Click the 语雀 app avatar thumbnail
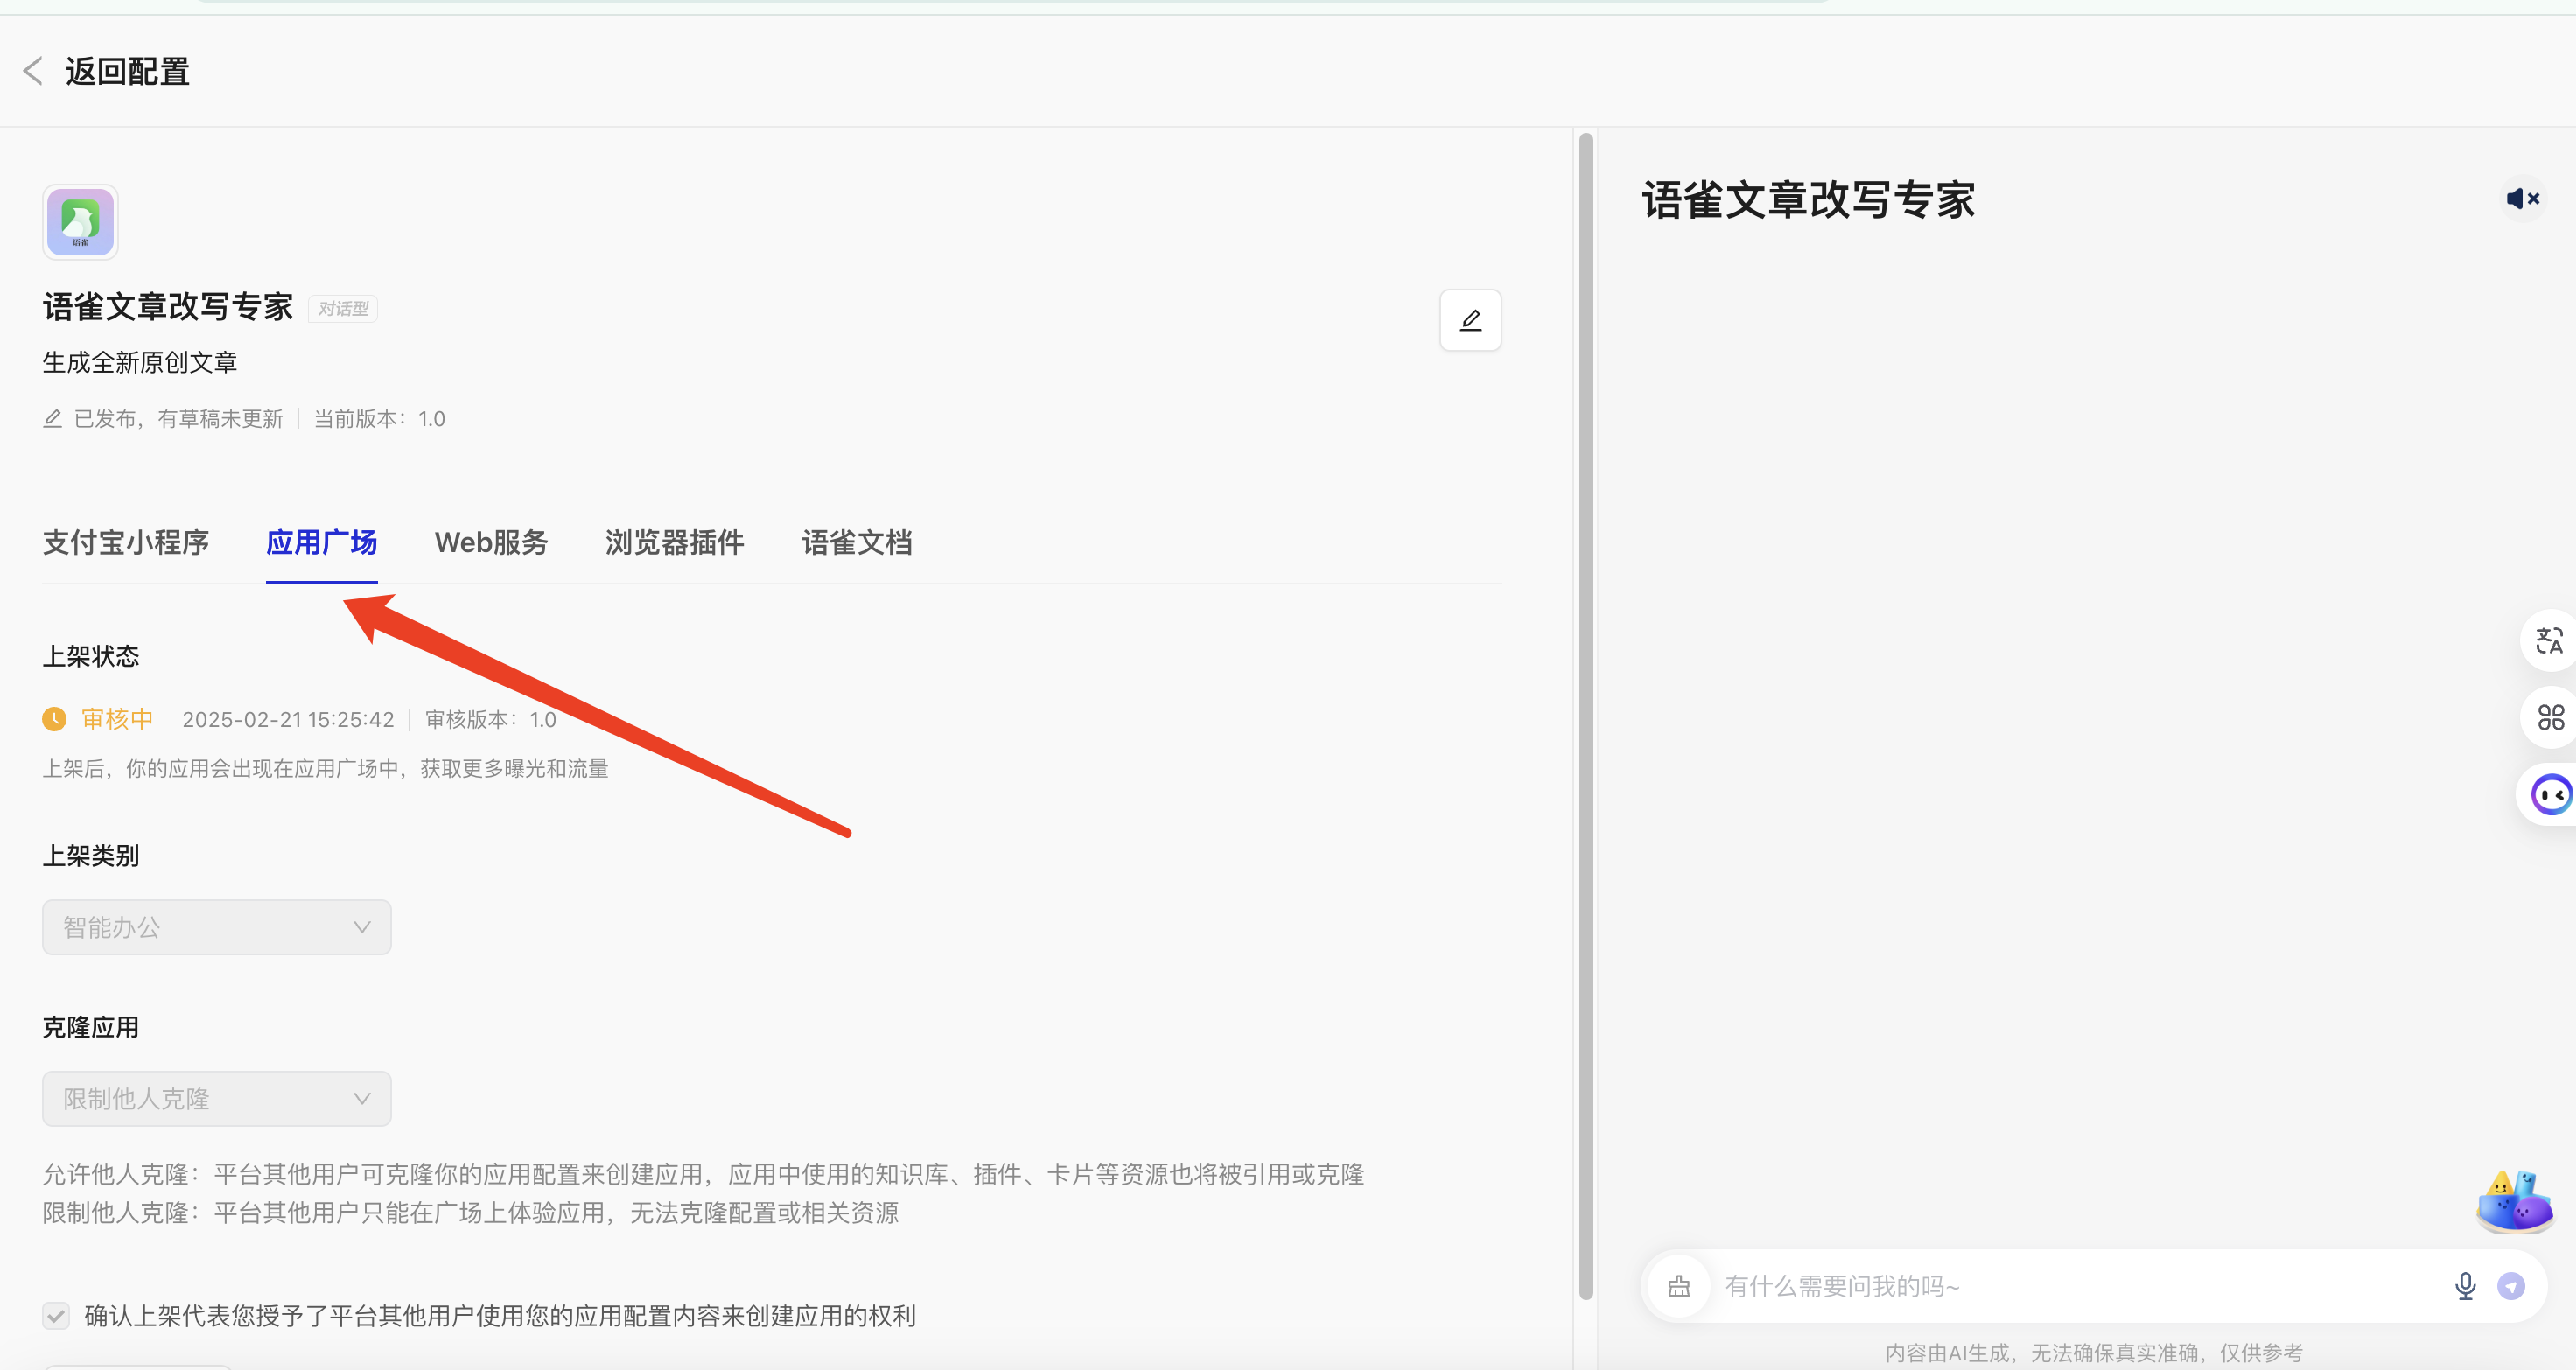Screen dimensions: 2576x1370 [x=80, y=222]
